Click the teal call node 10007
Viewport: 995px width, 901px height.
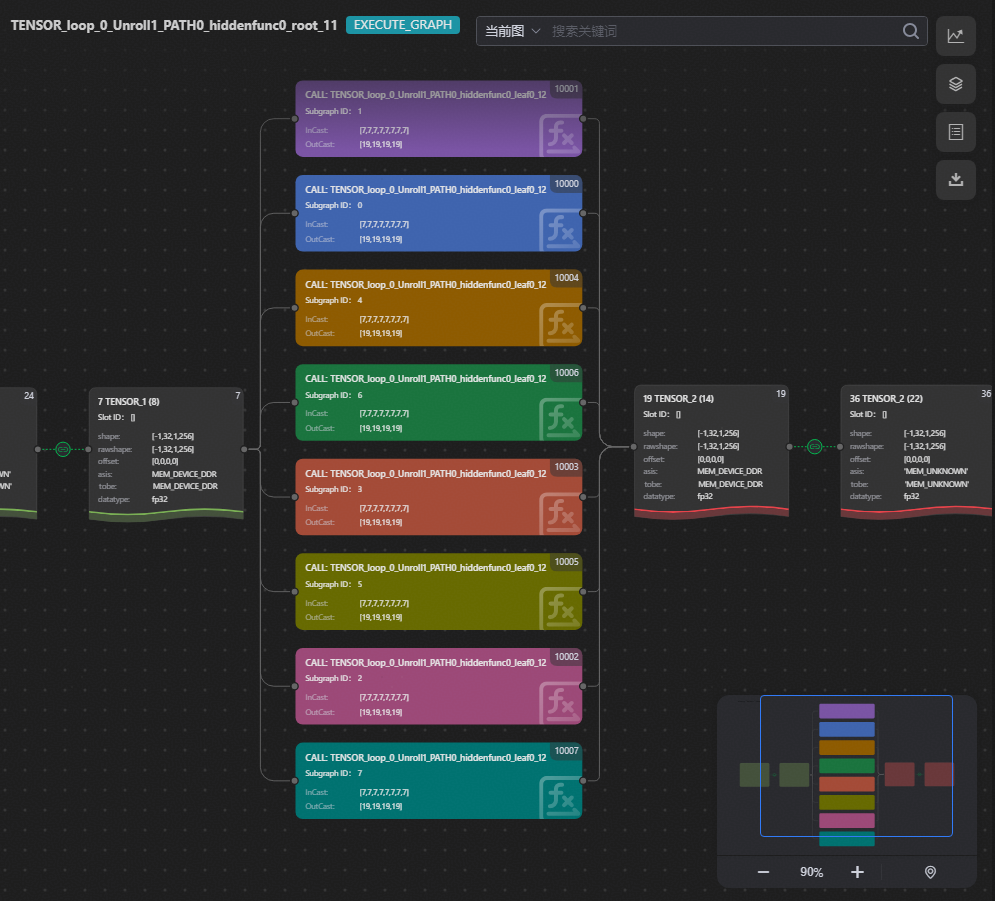(438, 780)
